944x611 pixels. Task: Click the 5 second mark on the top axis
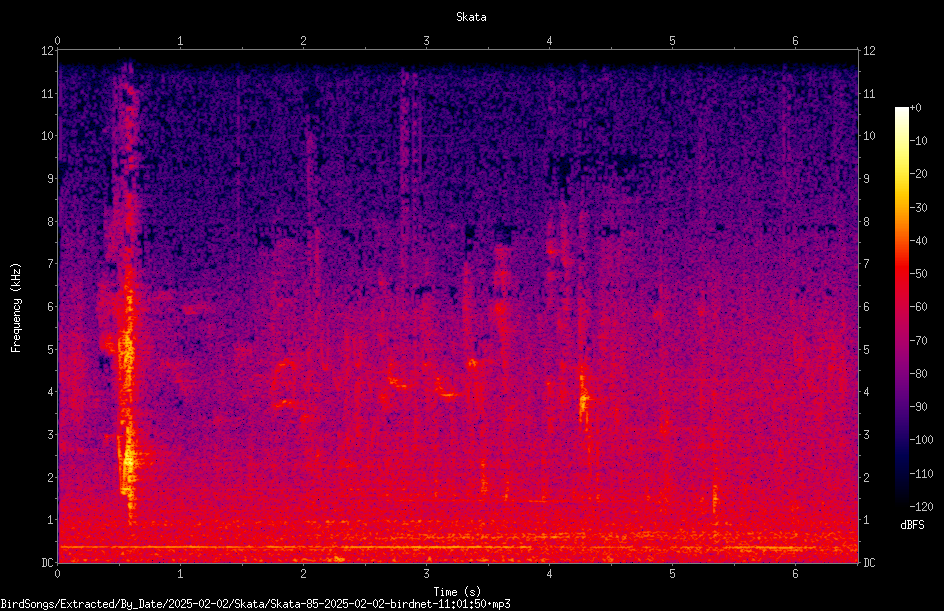(x=672, y=41)
